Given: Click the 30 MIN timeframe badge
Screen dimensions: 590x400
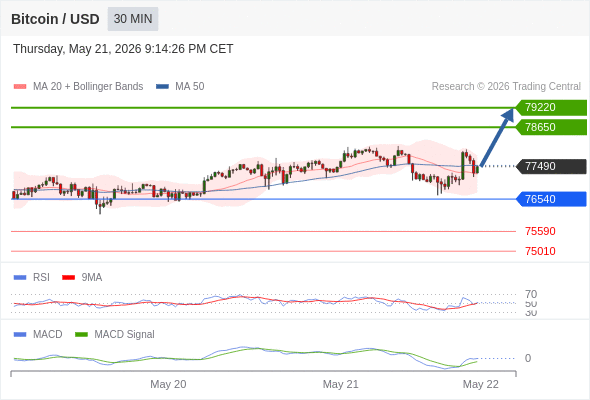Looking at the screenshot, I should (133, 19).
